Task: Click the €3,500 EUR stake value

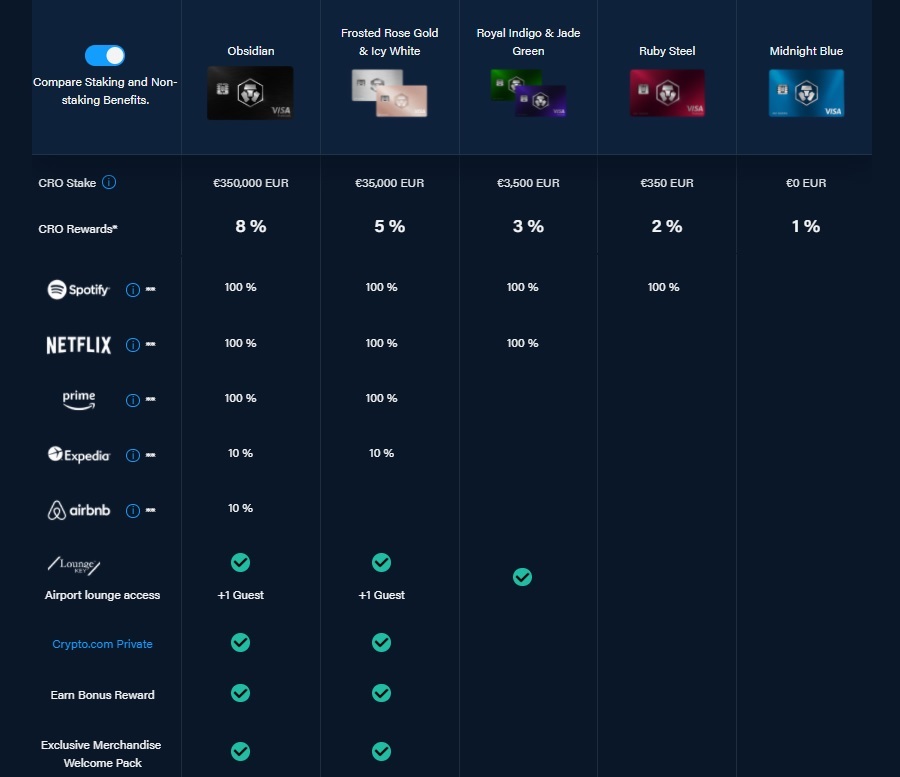Action: click(528, 183)
